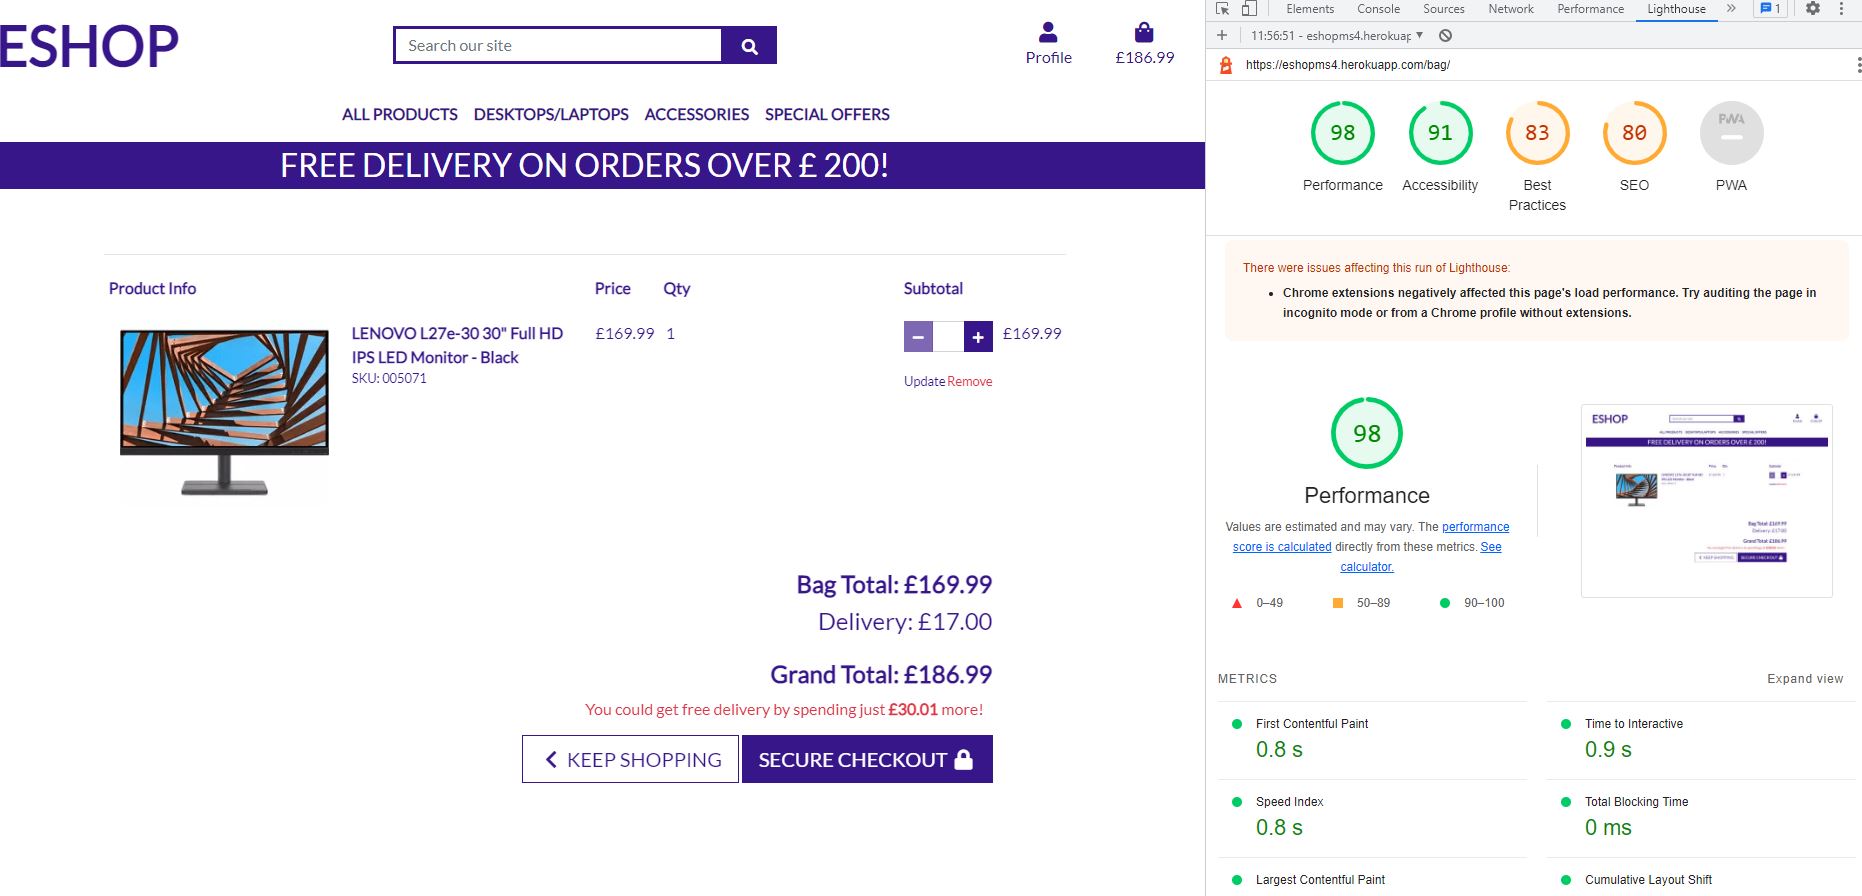The height and width of the screenshot is (896, 1862).
Task: Start a new Lighthouse audit with plus icon
Action: (x=1222, y=36)
